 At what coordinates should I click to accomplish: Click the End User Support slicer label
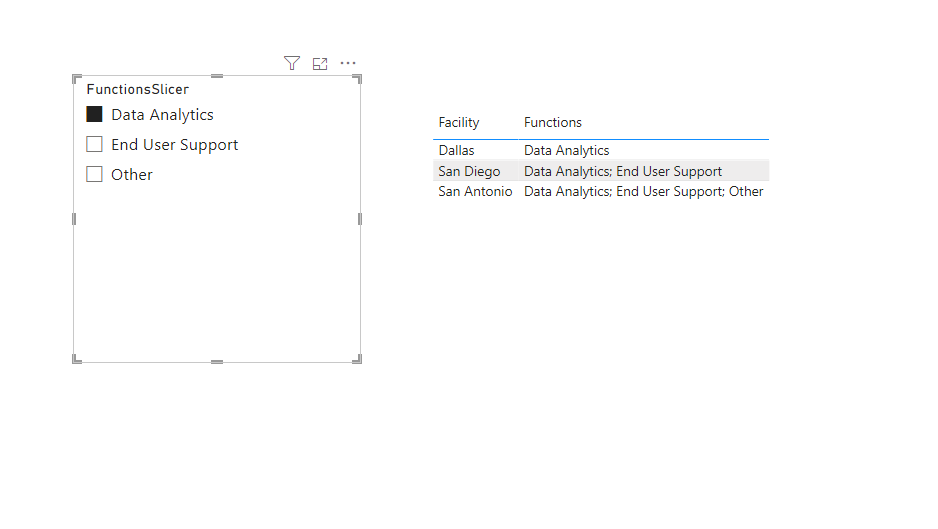[175, 145]
